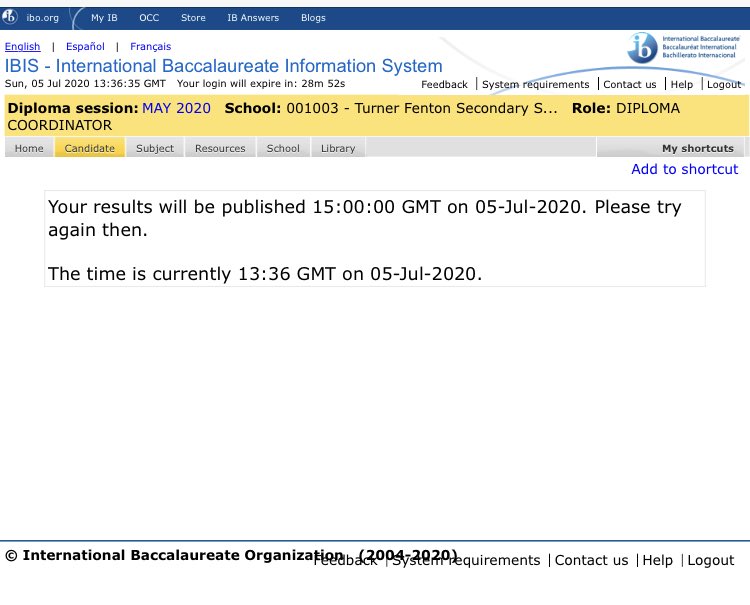Open System requirements link in footer
Image resolution: width=750 pixels, height=605 pixels.
[466, 560]
